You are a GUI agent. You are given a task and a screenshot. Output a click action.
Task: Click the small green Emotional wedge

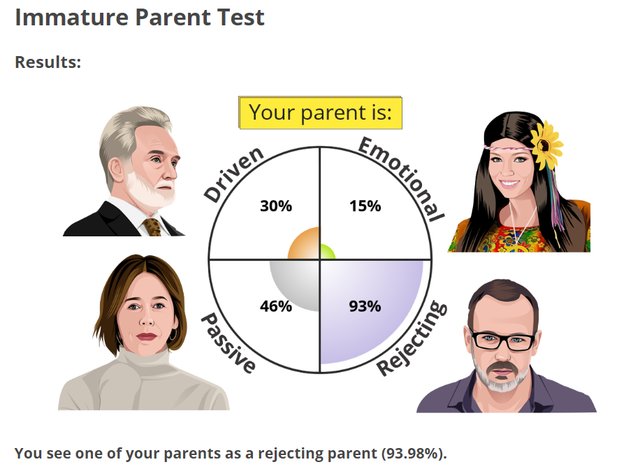[x=326, y=253]
